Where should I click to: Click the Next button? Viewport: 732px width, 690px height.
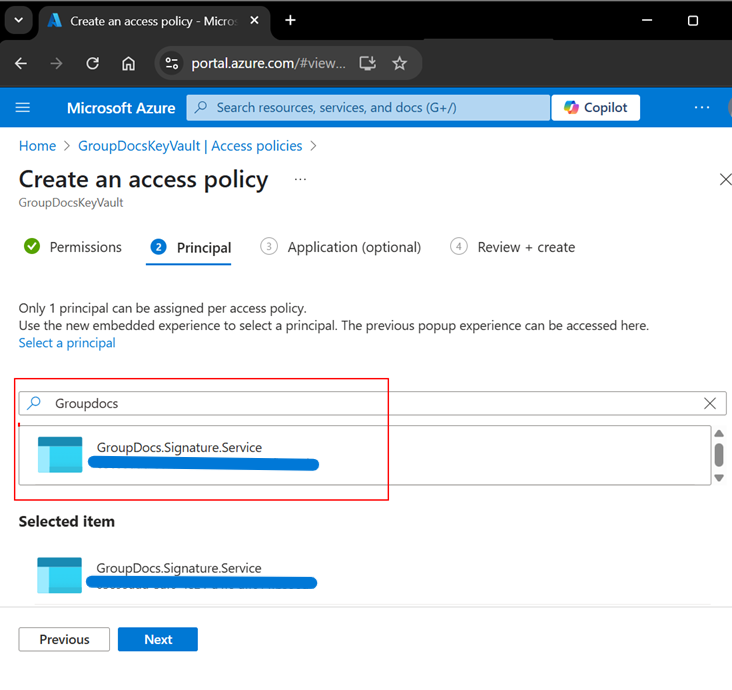[158, 639]
